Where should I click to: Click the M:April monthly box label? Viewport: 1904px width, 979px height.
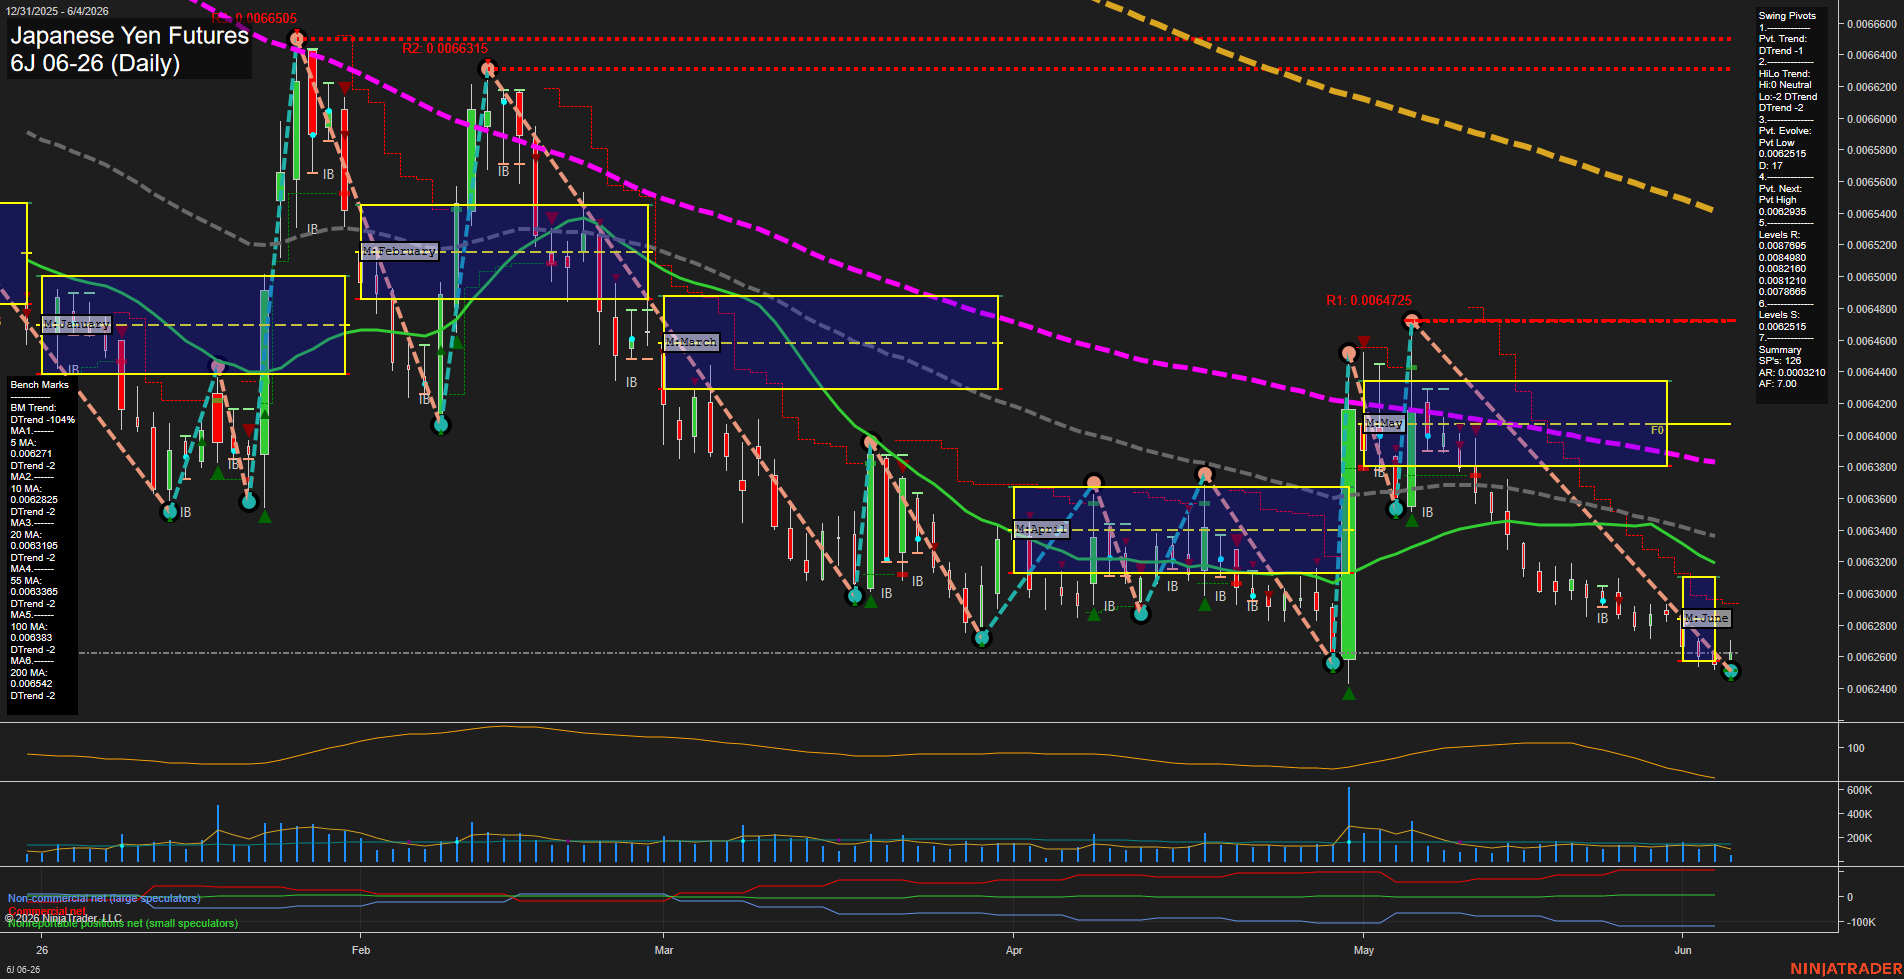[x=1041, y=529]
